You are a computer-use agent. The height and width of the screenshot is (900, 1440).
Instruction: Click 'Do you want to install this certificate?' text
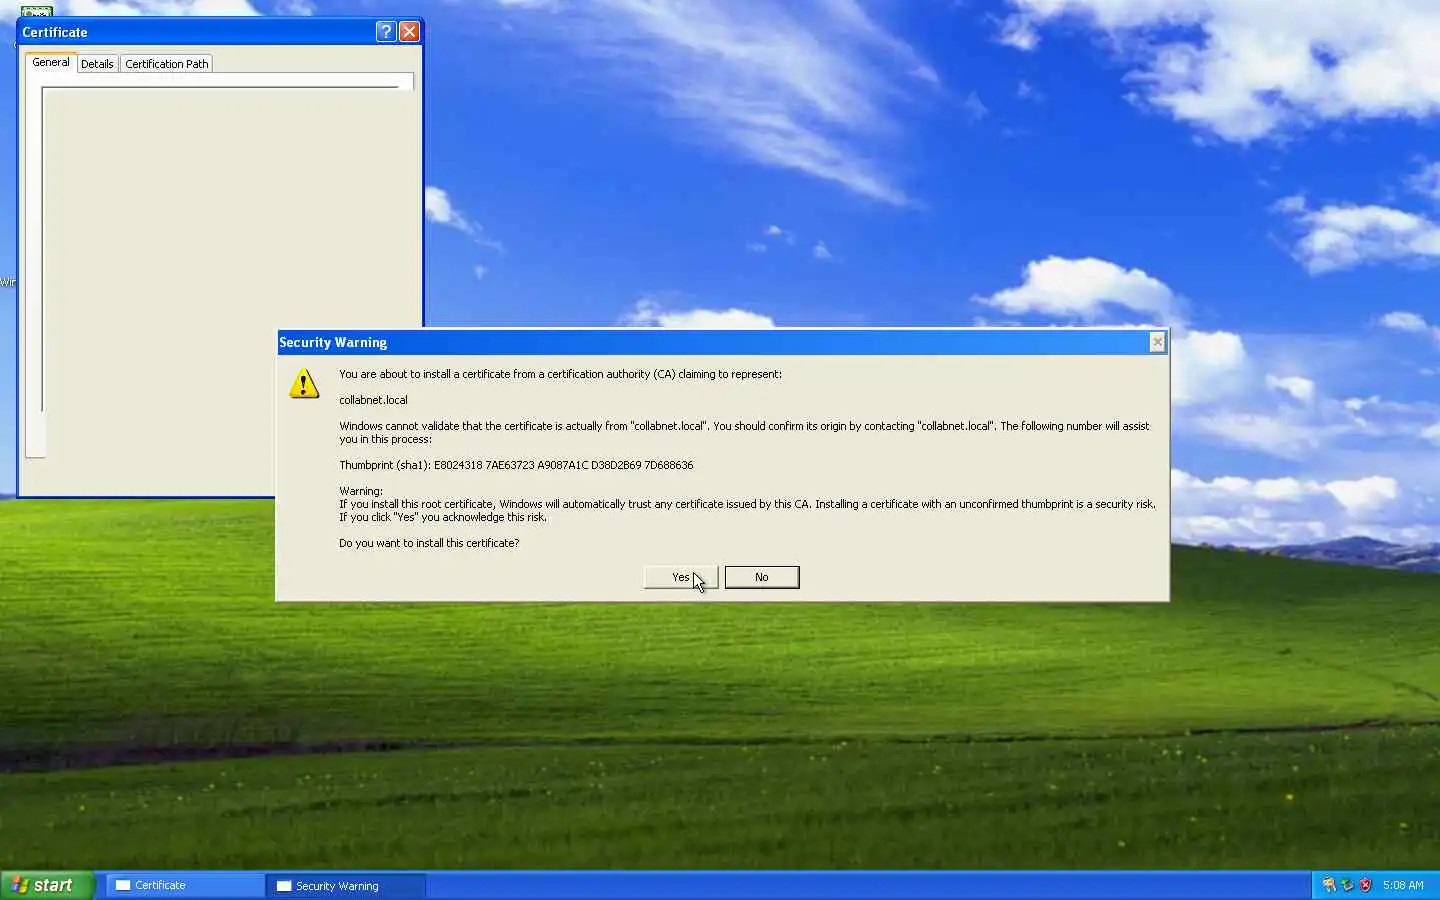coord(429,543)
